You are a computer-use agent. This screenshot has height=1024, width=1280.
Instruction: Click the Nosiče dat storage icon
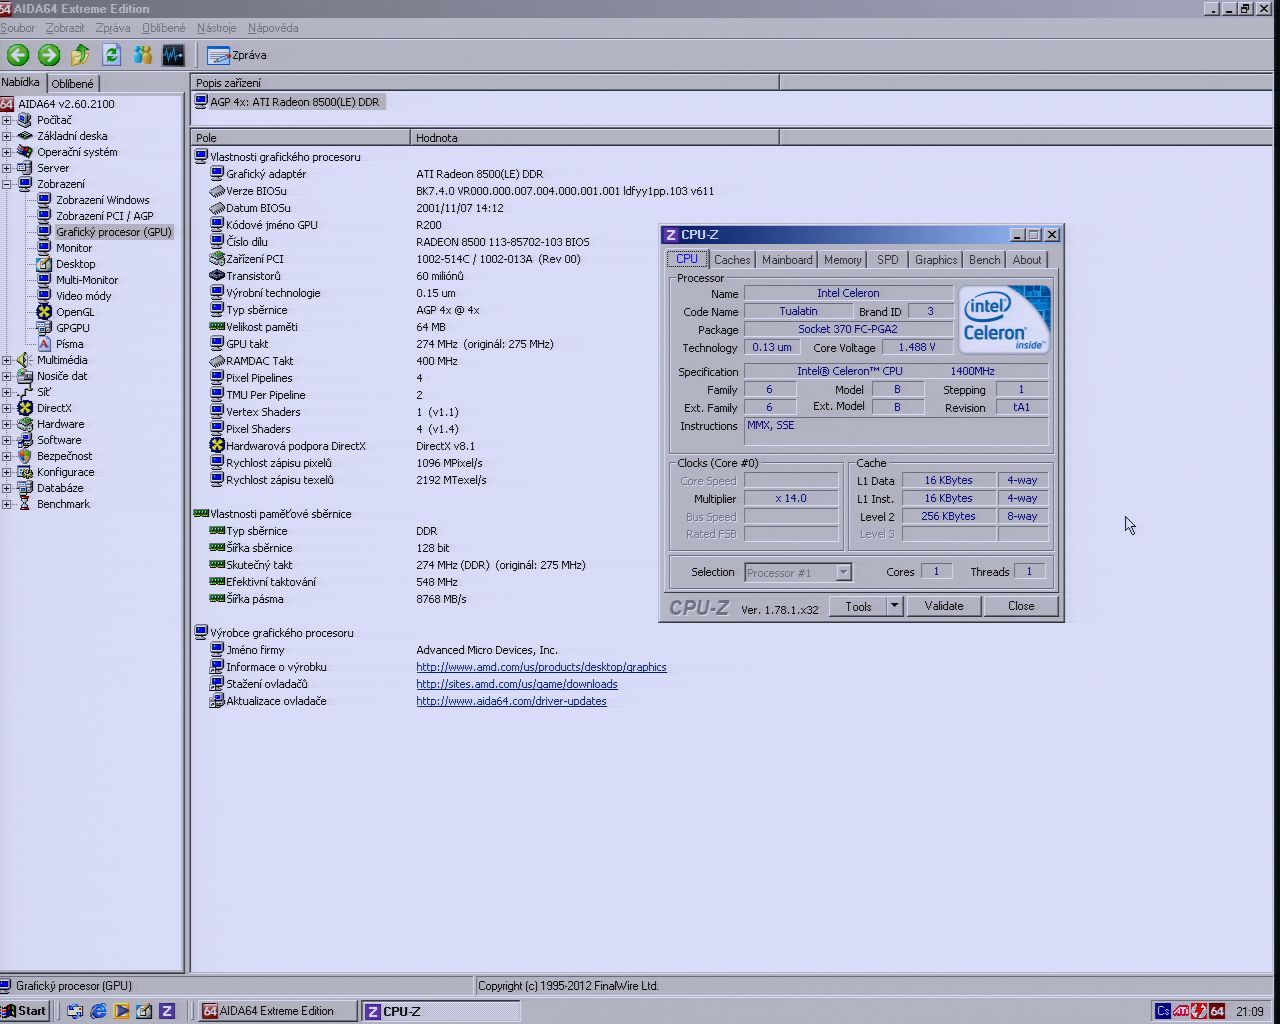(x=25, y=376)
